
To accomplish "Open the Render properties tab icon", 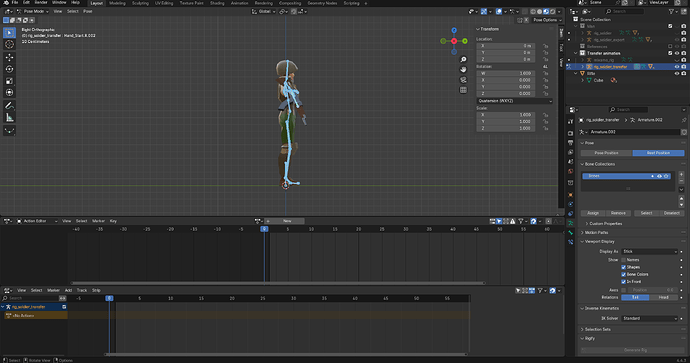I will [x=571, y=133].
